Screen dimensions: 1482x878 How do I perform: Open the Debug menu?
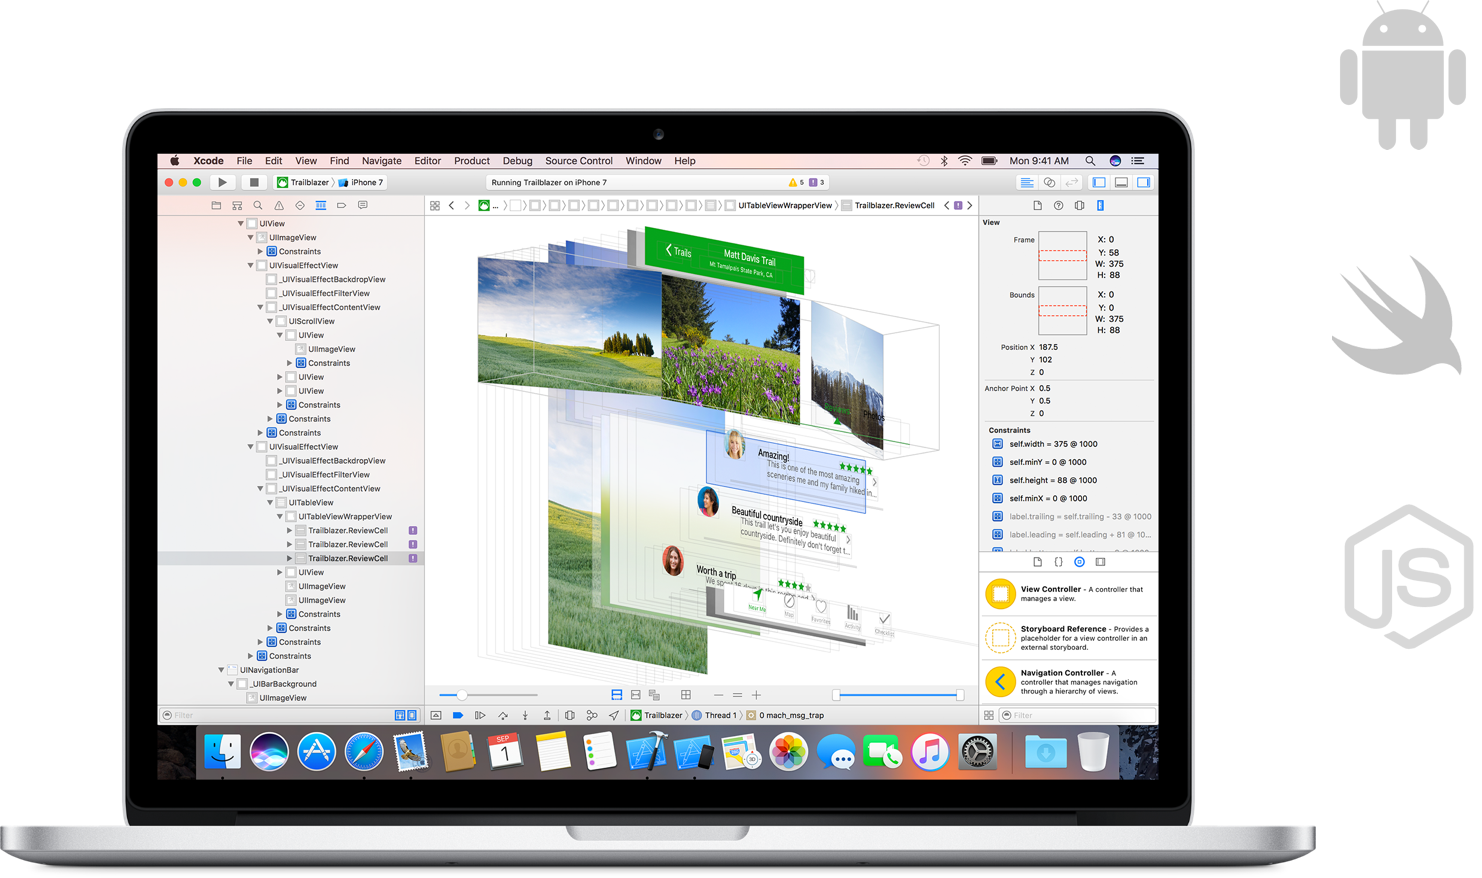517,161
